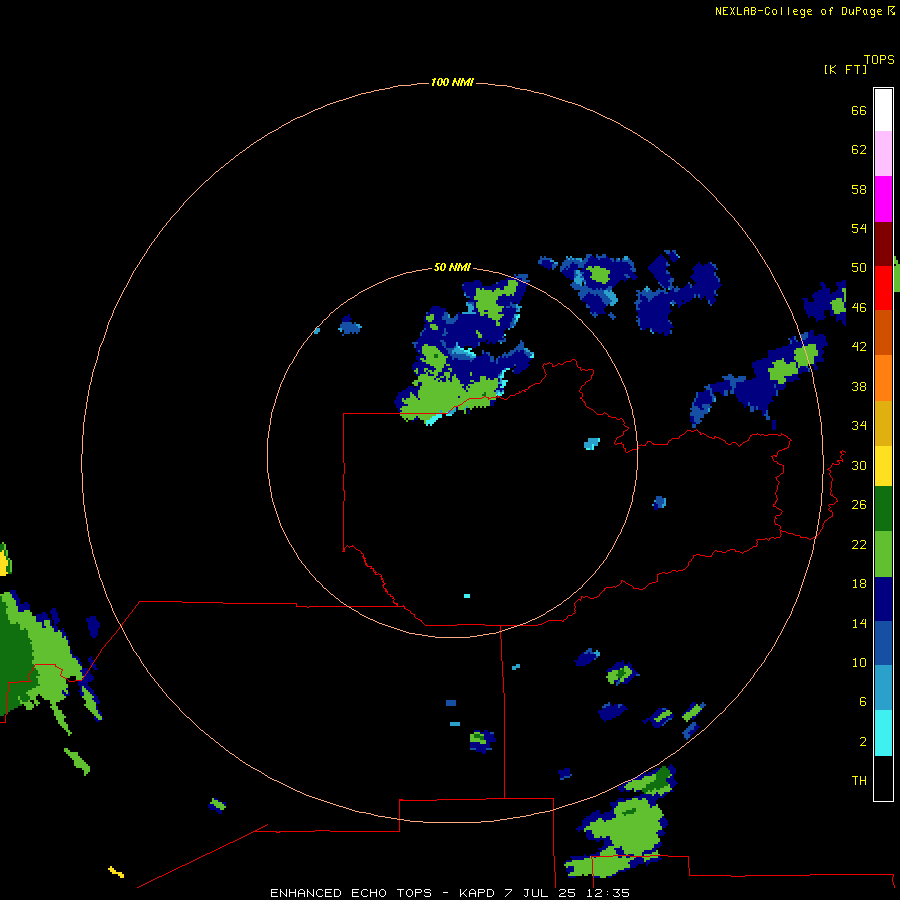
Task: Click the 10 legend value
Action: pyautogui.click(x=859, y=662)
